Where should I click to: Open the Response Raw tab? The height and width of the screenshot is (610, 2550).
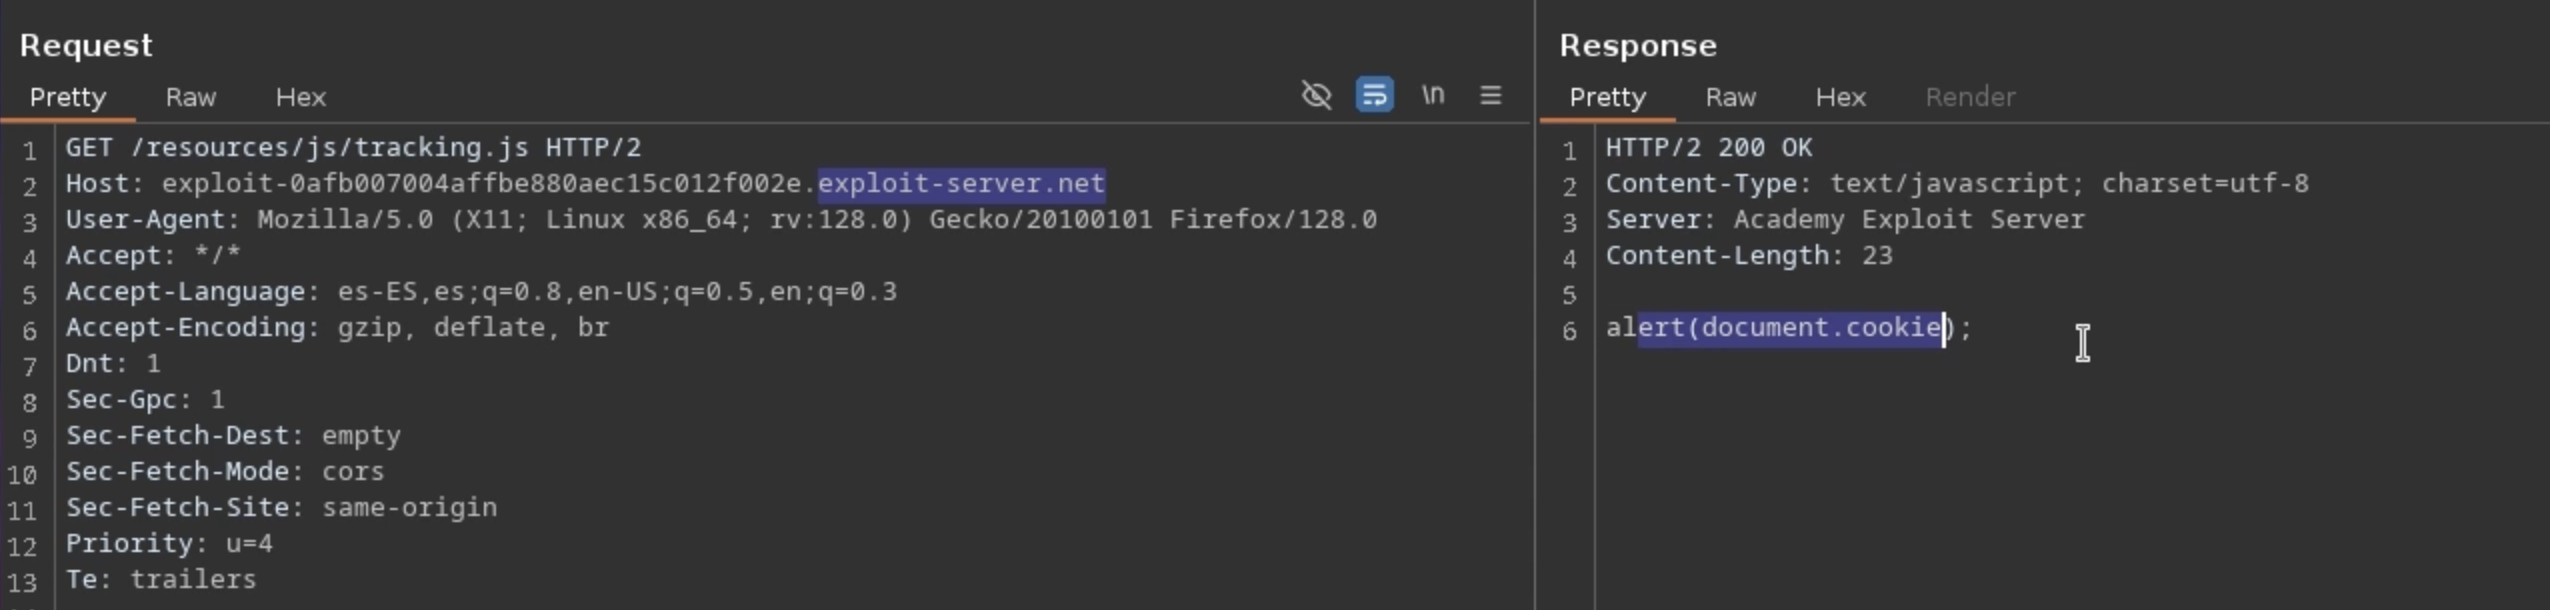[x=1730, y=97]
